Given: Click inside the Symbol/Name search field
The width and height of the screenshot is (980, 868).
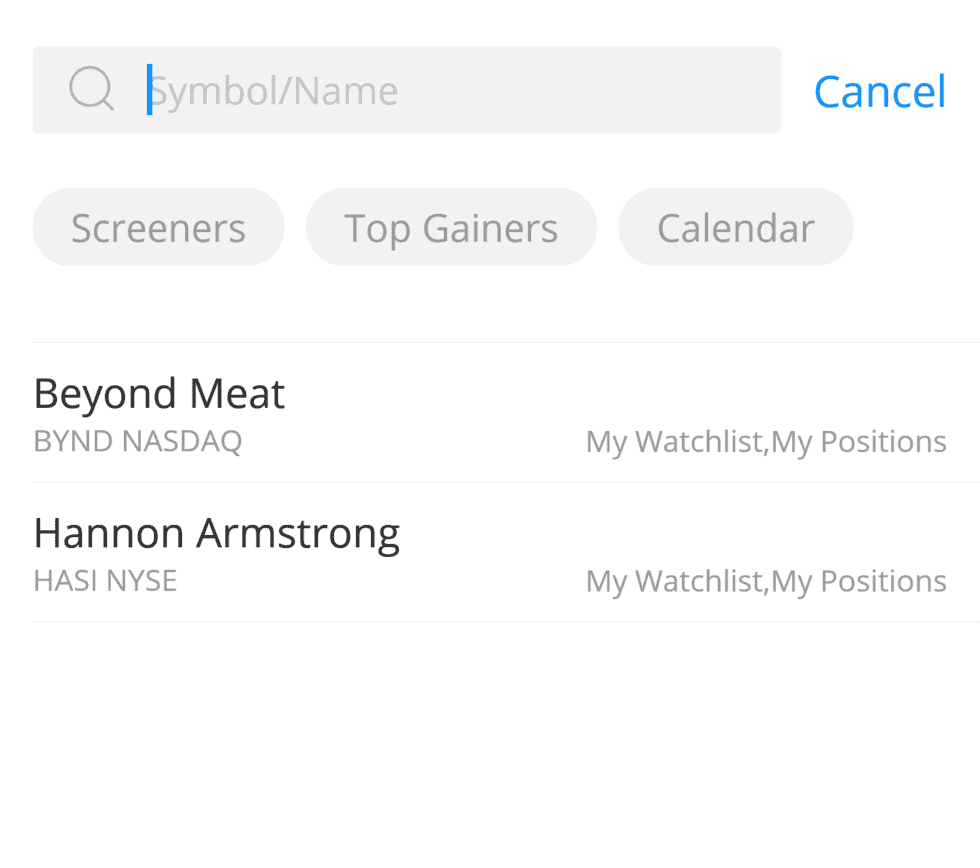Looking at the screenshot, I should tap(400, 89).
